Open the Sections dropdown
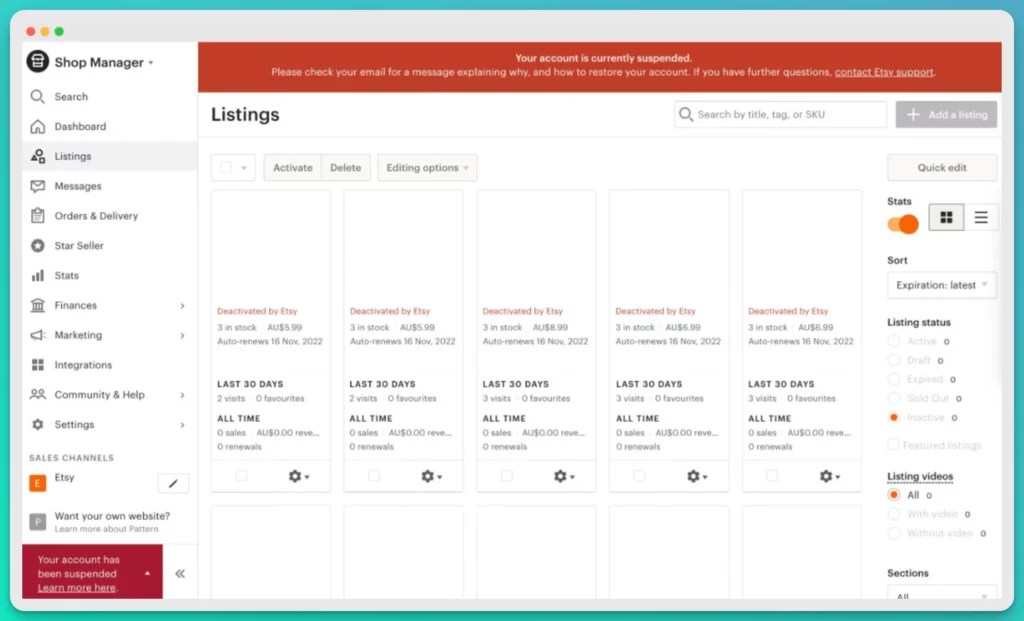This screenshot has width=1024, height=621. pyautogui.click(x=942, y=593)
